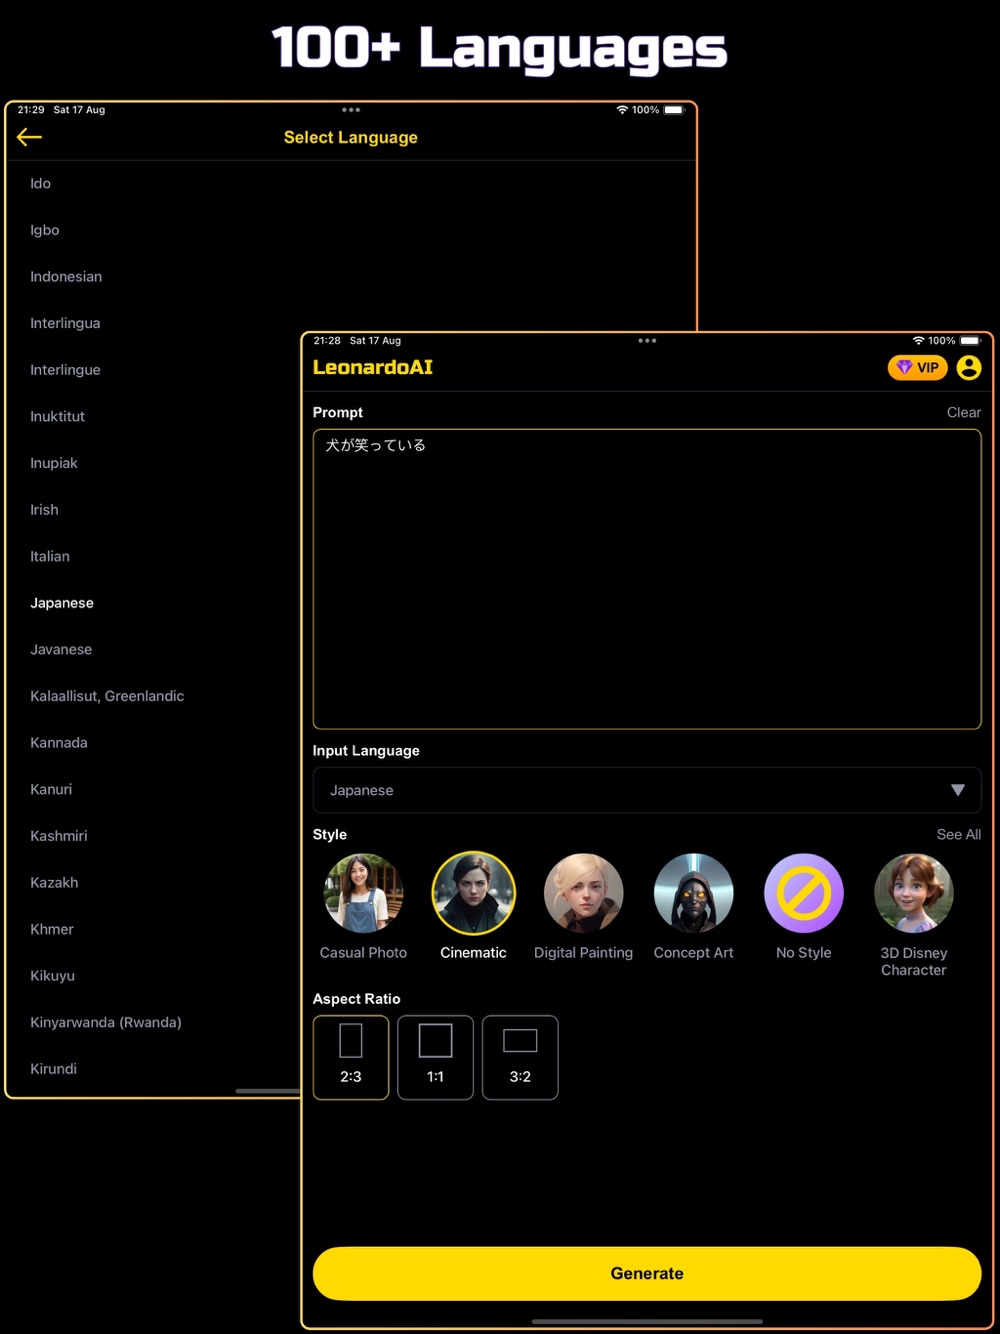Screen dimensions: 1000x1334
Task: Select the No Style icon
Action: [x=804, y=893]
